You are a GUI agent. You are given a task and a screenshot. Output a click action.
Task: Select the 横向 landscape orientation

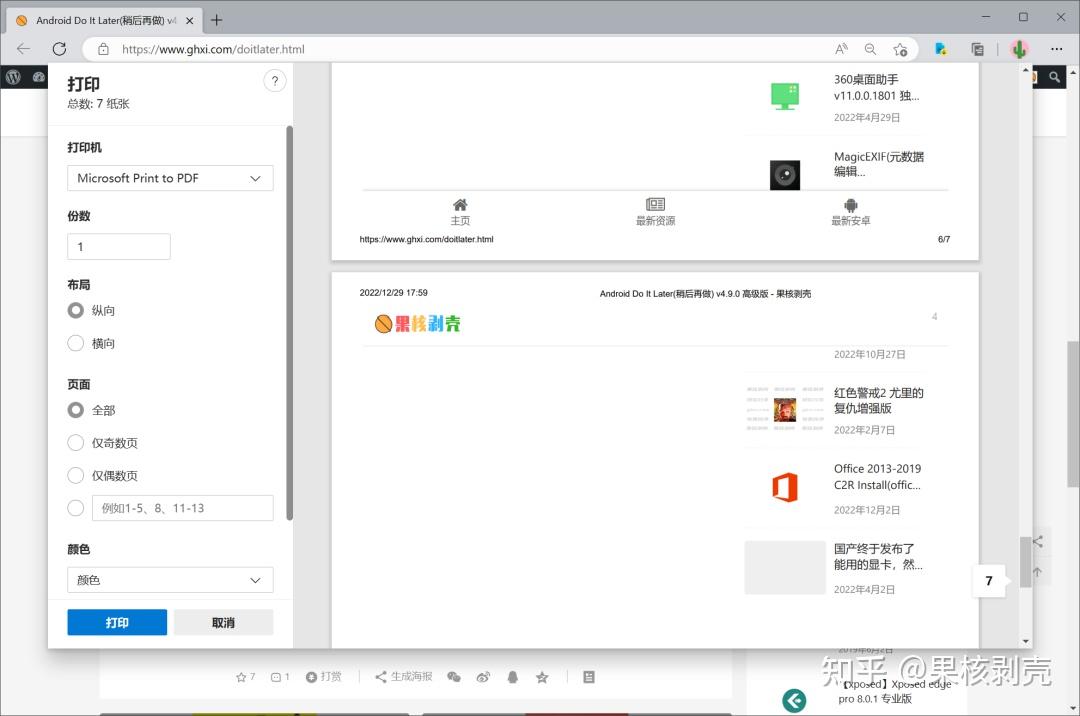(x=75, y=343)
